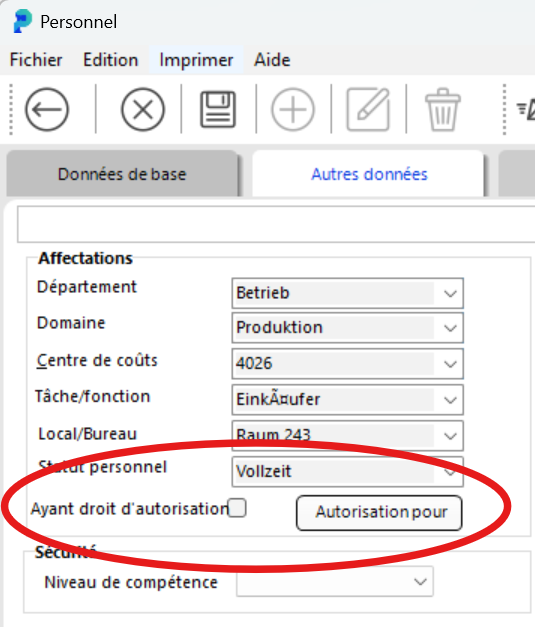Click the edit pencil toolbar icon
The height and width of the screenshot is (627, 535).
click(x=368, y=109)
